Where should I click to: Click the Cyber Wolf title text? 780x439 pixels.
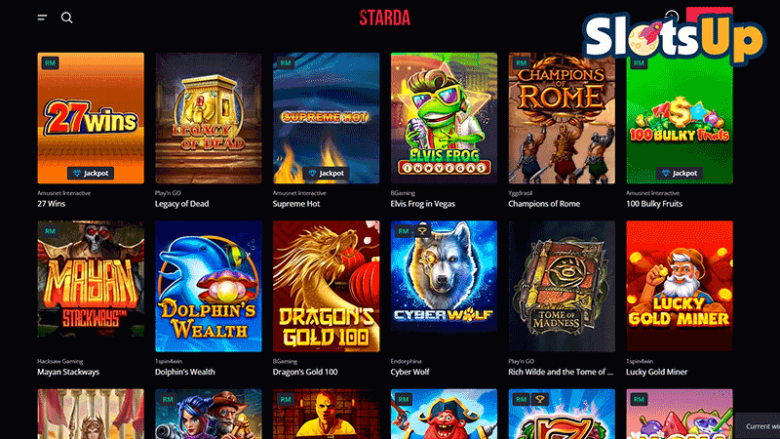410,372
